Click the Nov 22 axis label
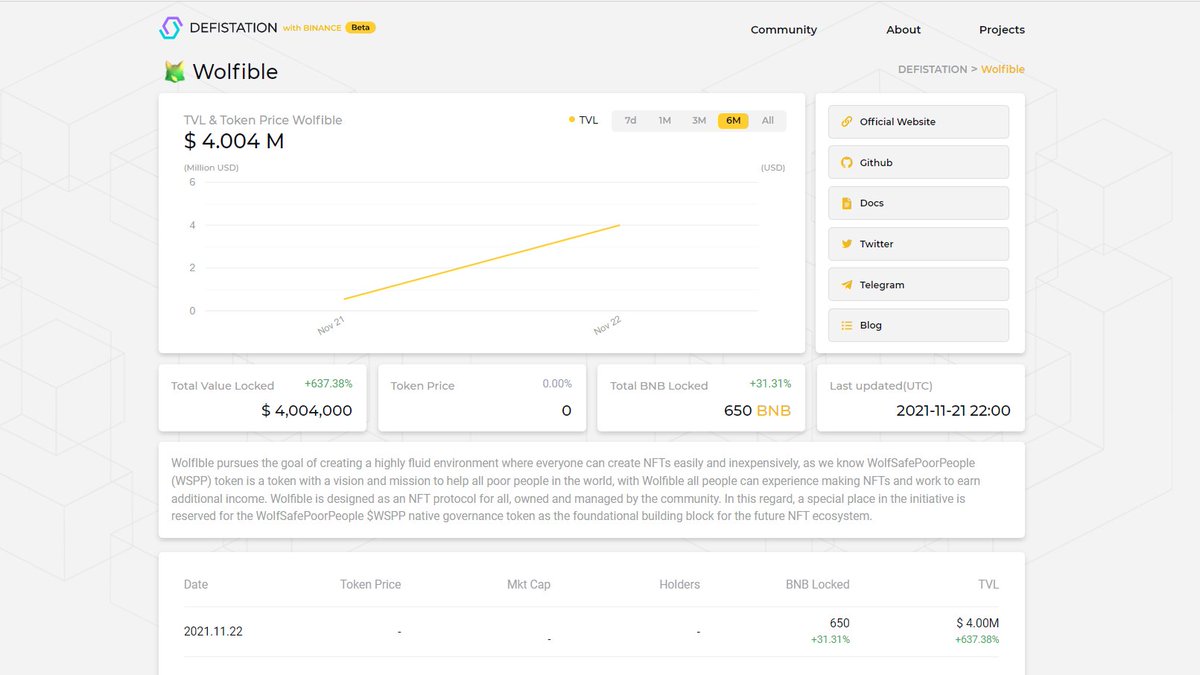Image resolution: width=1200 pixels, height=675 pixels. 608,326
